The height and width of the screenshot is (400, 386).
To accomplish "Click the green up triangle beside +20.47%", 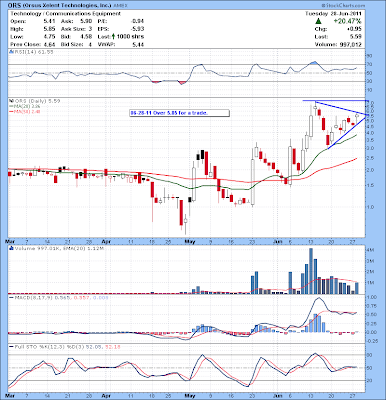I will pos(318,21).
